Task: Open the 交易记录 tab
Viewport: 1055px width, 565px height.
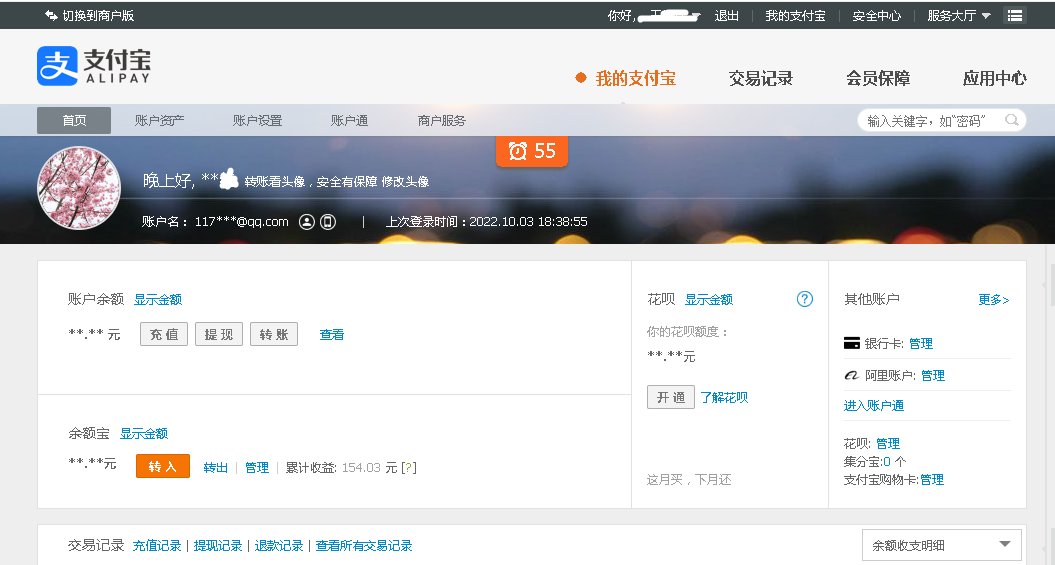Action: (760, 78)
